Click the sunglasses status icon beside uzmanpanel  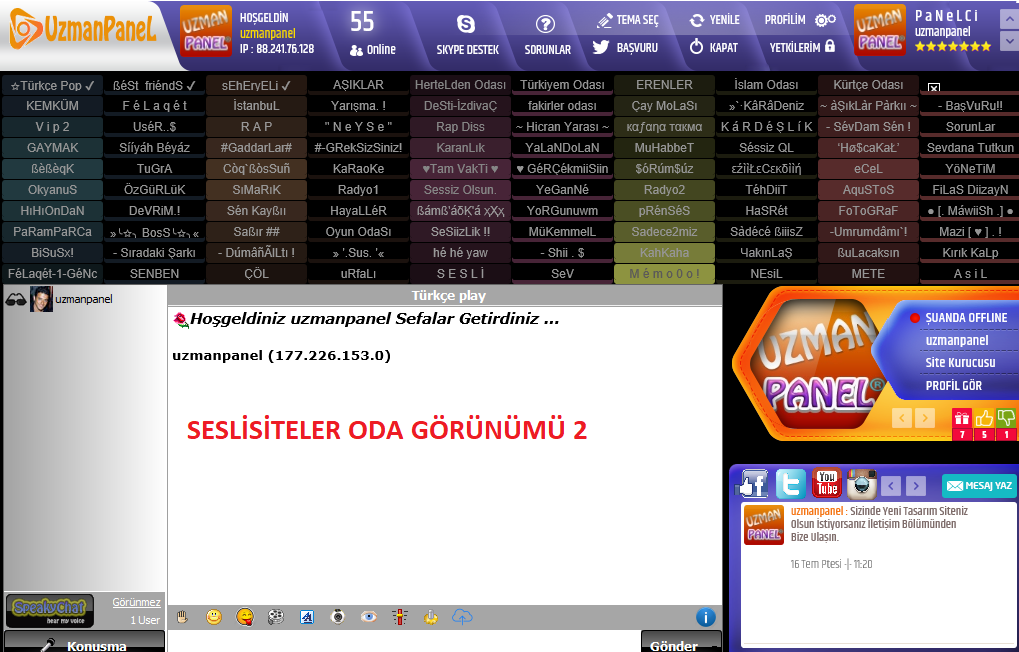[16, 300]
